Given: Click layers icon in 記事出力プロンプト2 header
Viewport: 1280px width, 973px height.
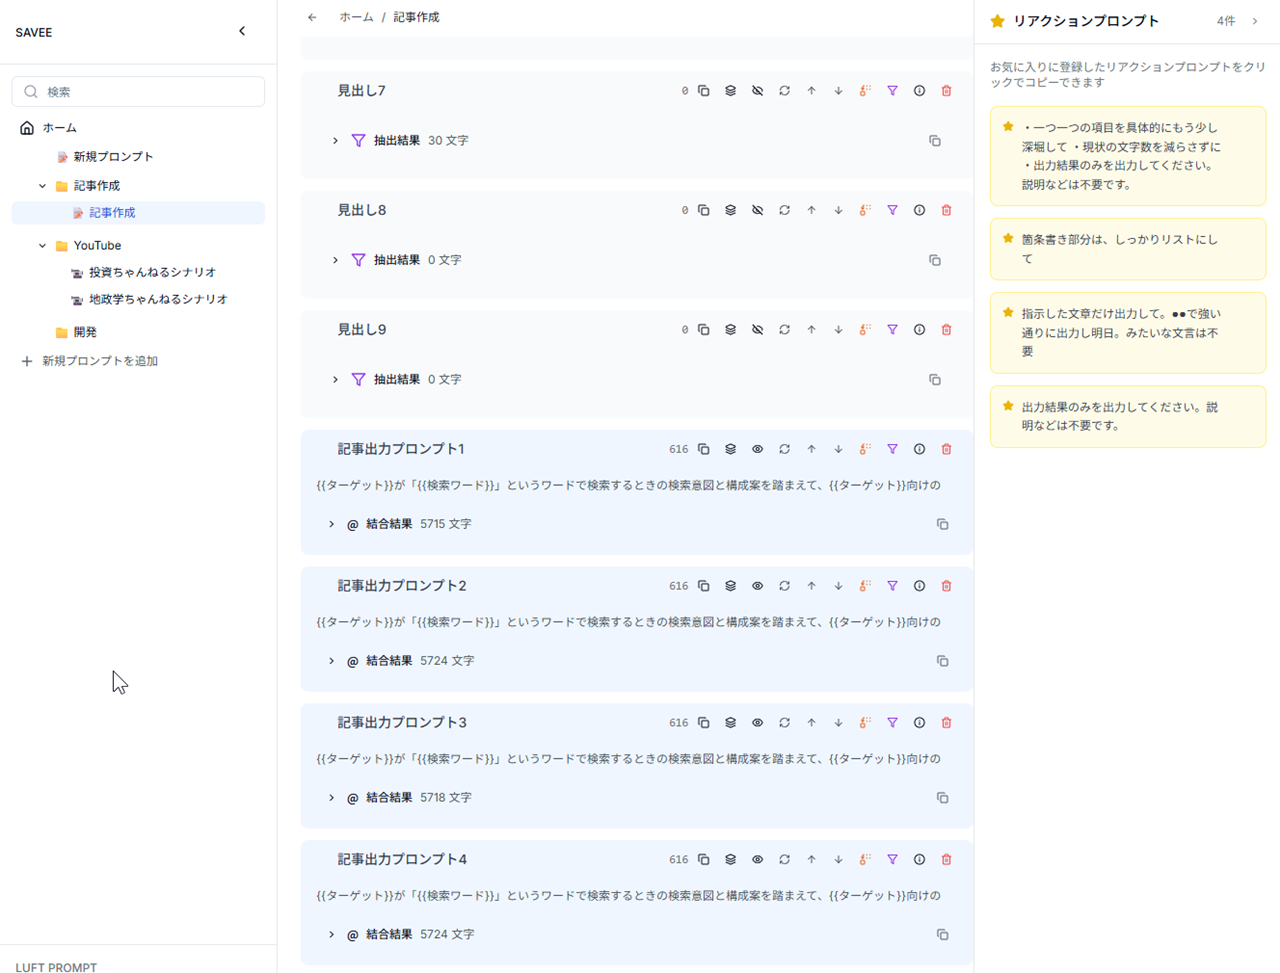Looking at the screenshot, I should tap(731, 586).
